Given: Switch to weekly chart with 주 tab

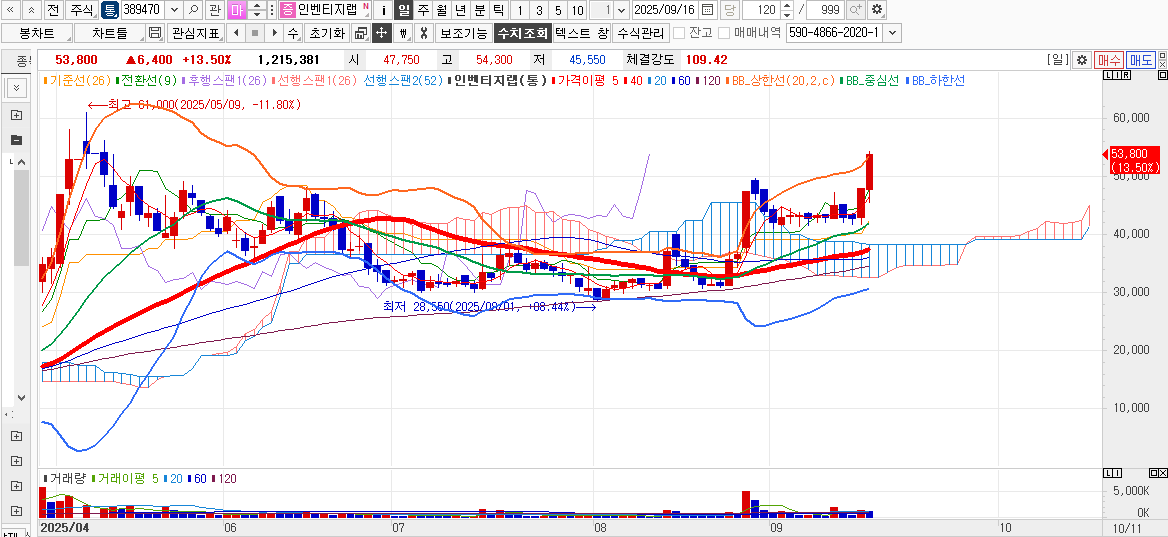Looking at the screenshot, I should coord(423,10).
